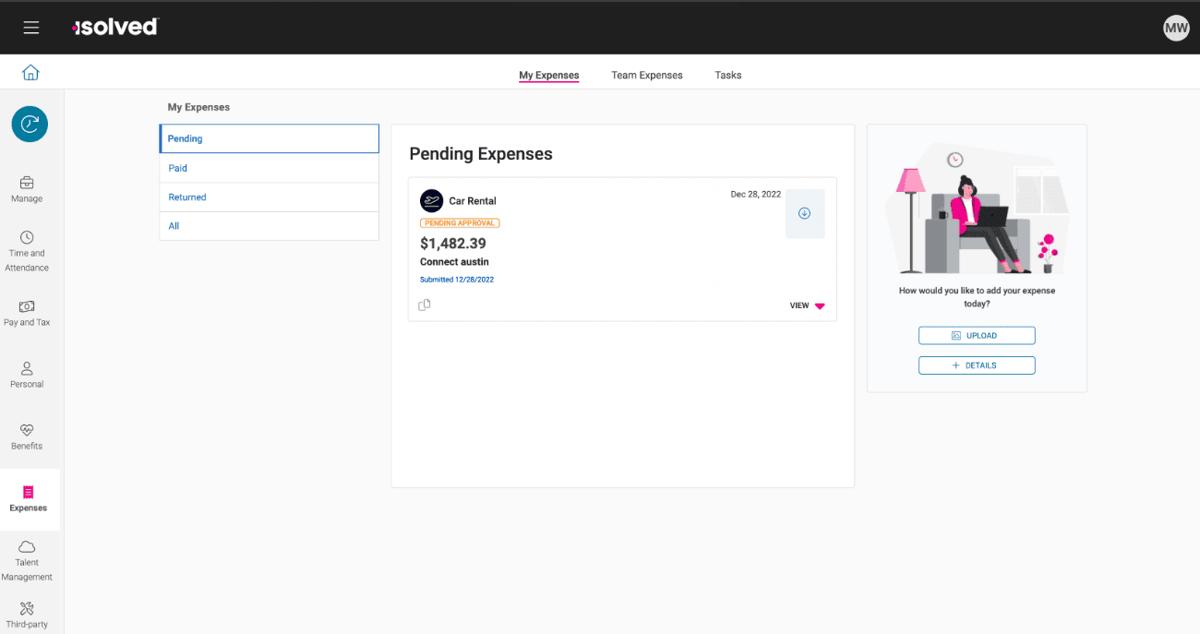This screenshot has height=634, width=1200.
Task: Click the copy icon on the expense card
Action: [x=424, y=304]
